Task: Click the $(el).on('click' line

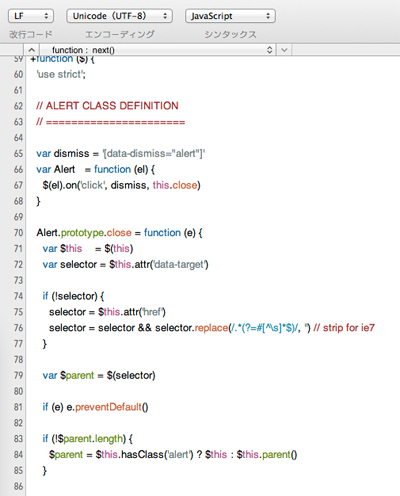Action: click(x=122, y=185)
